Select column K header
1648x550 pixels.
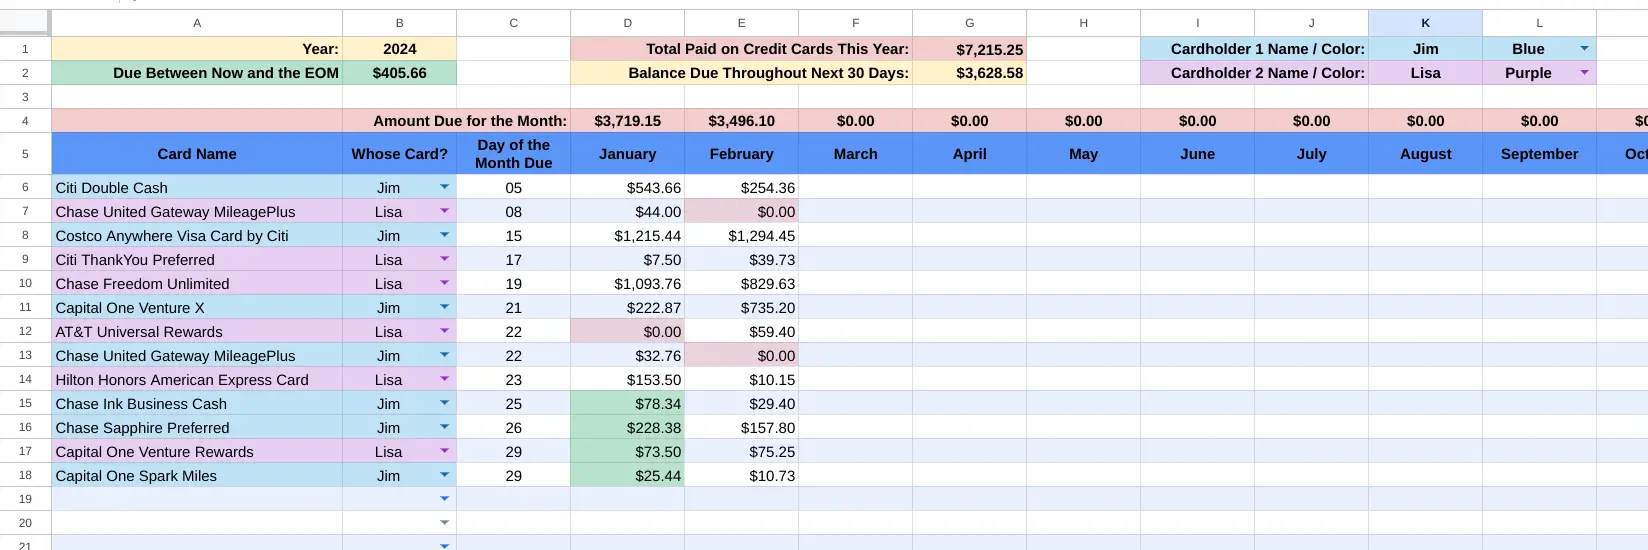pos(1426,23)
